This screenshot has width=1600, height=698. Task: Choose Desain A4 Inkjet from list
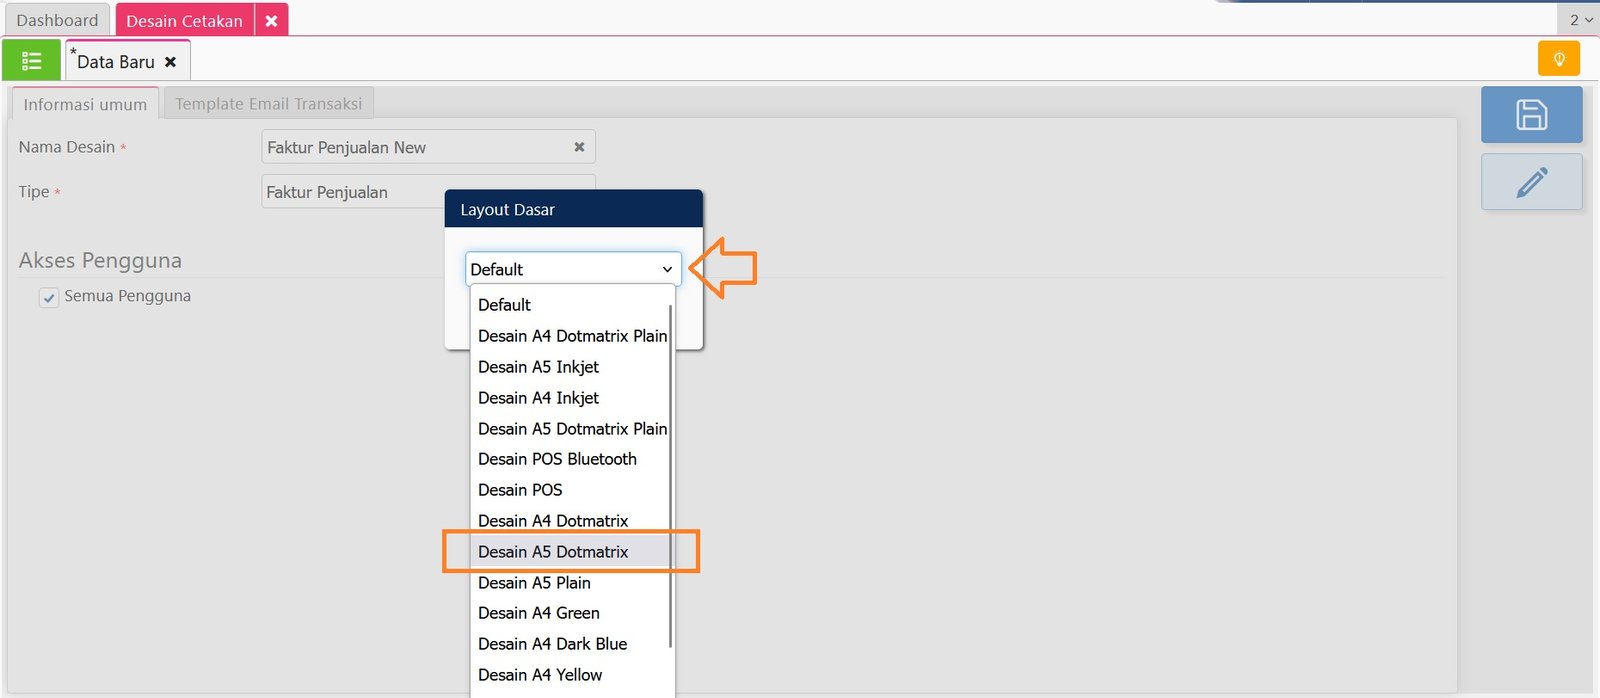click(538, 398)
